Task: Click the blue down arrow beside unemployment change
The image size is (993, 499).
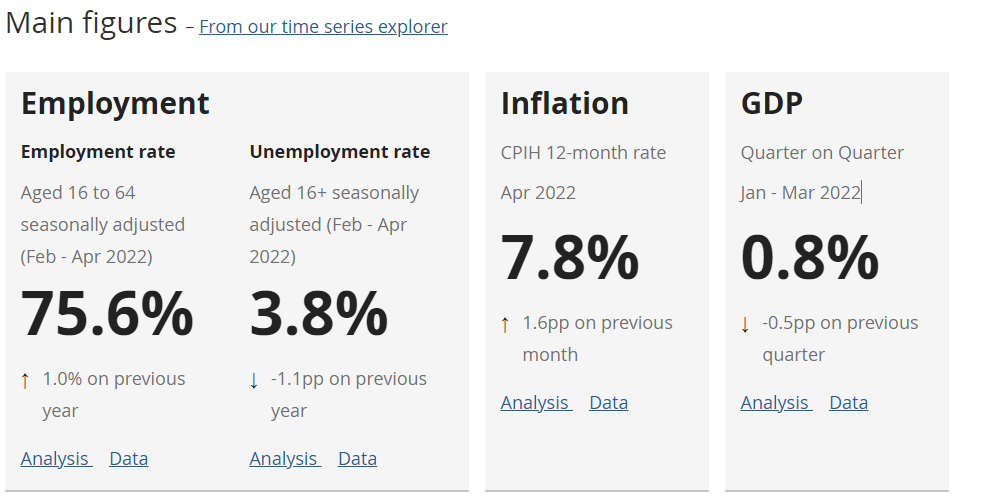Action: point(254,380)
